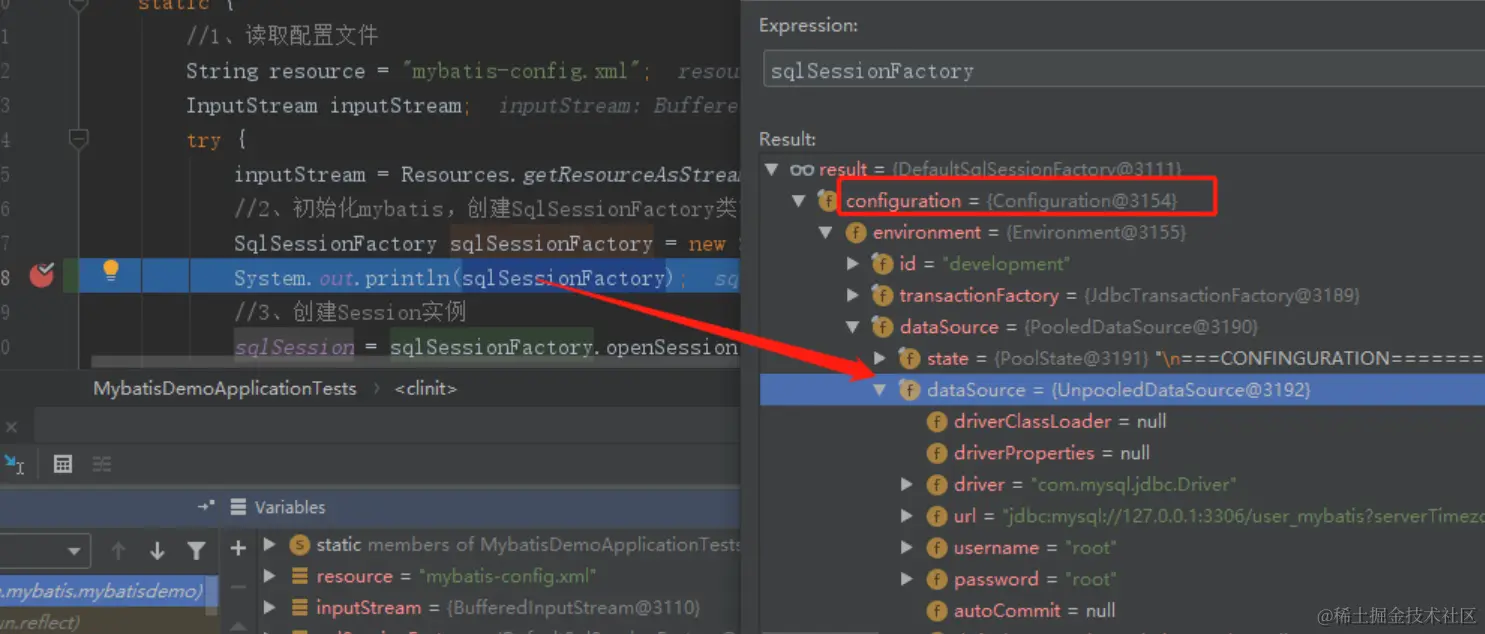Image resolution: width=1485 pixels, height=634 pixels.
Task: Expand the id = "development" node
Action: click(x=852, y=264)
